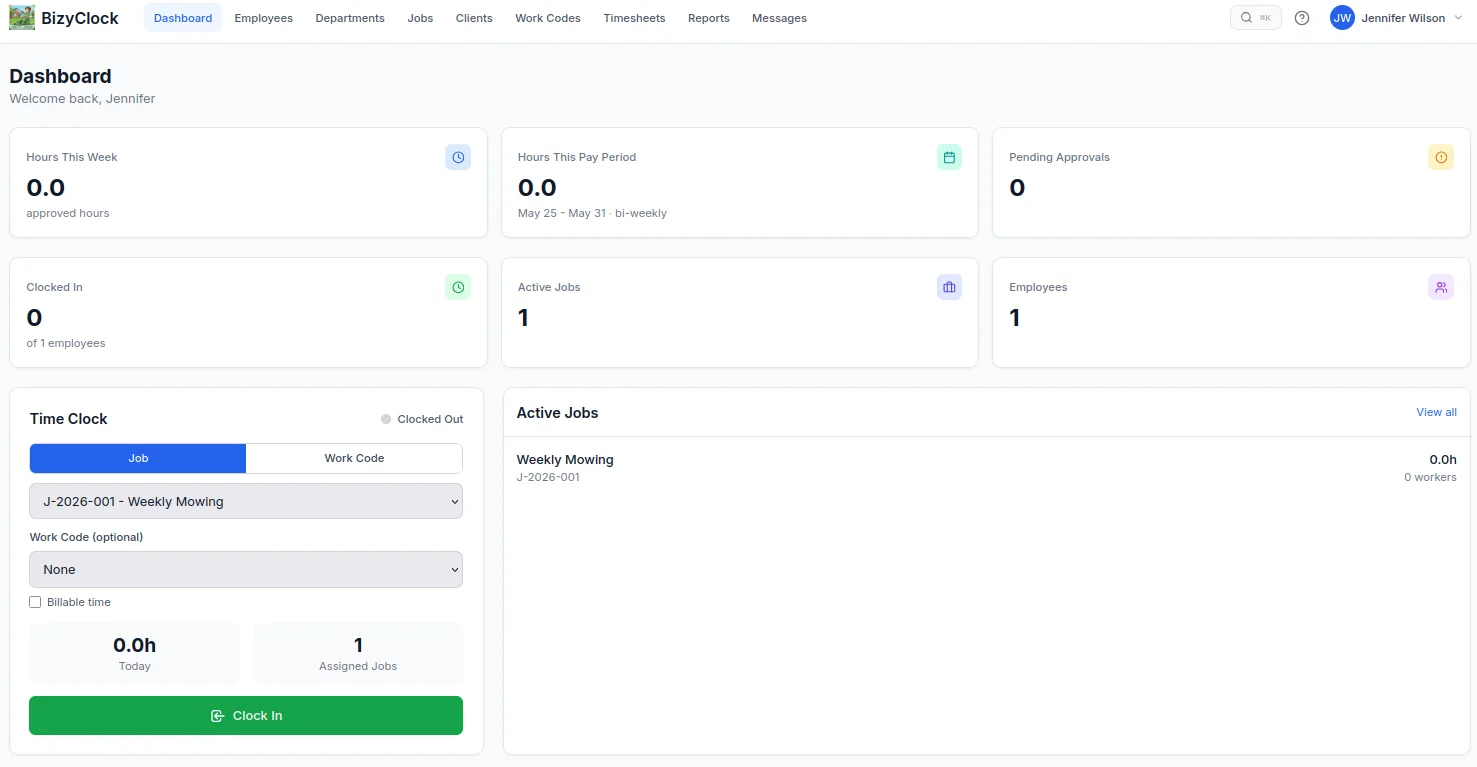Click the JW user avatar
Image resolution: width=1477 pixels, height=767 pixels.
[1342, 18]
